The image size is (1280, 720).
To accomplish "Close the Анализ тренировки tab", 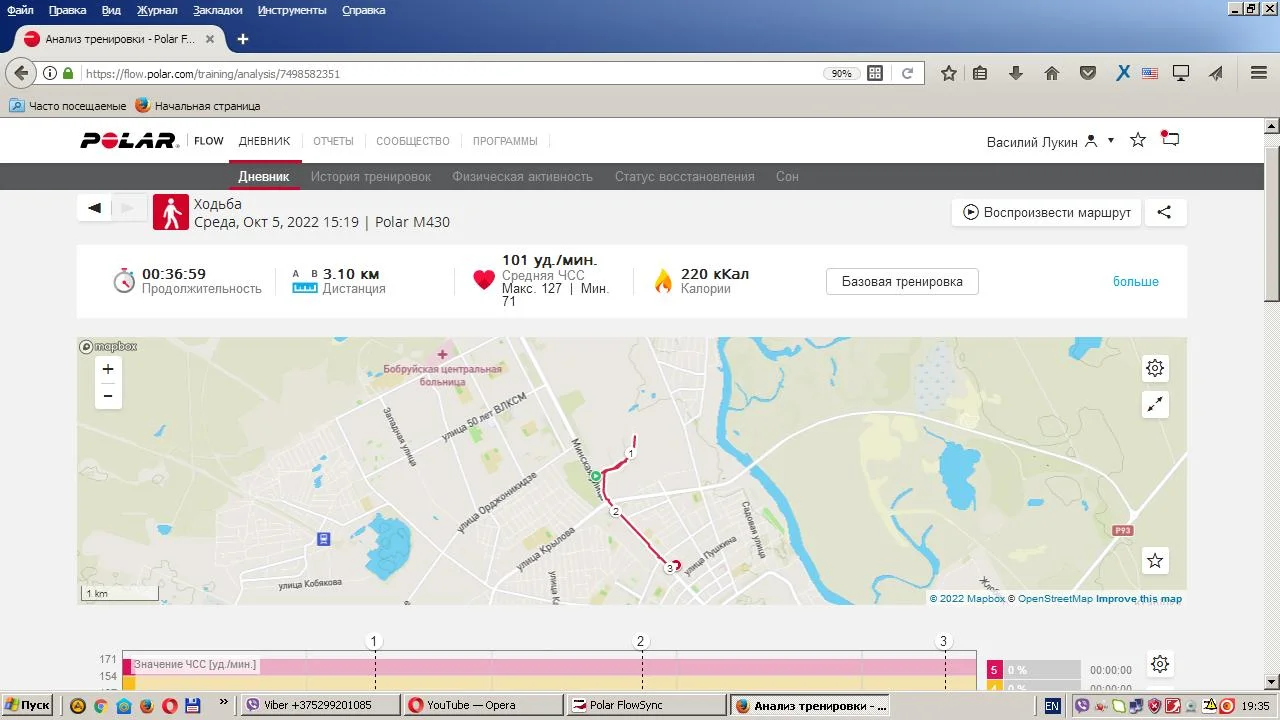I will [210, 39].
